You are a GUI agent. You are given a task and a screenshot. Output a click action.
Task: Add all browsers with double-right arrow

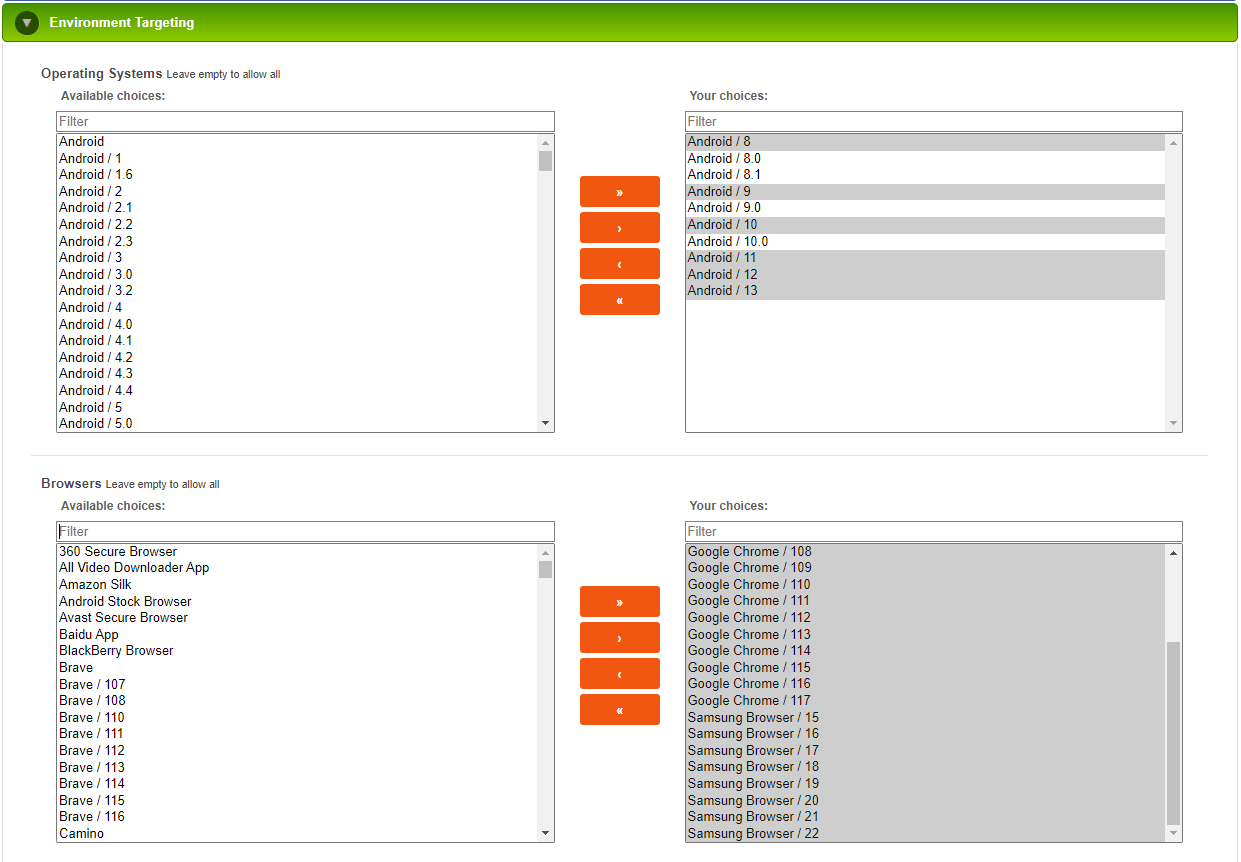(620, 601)
